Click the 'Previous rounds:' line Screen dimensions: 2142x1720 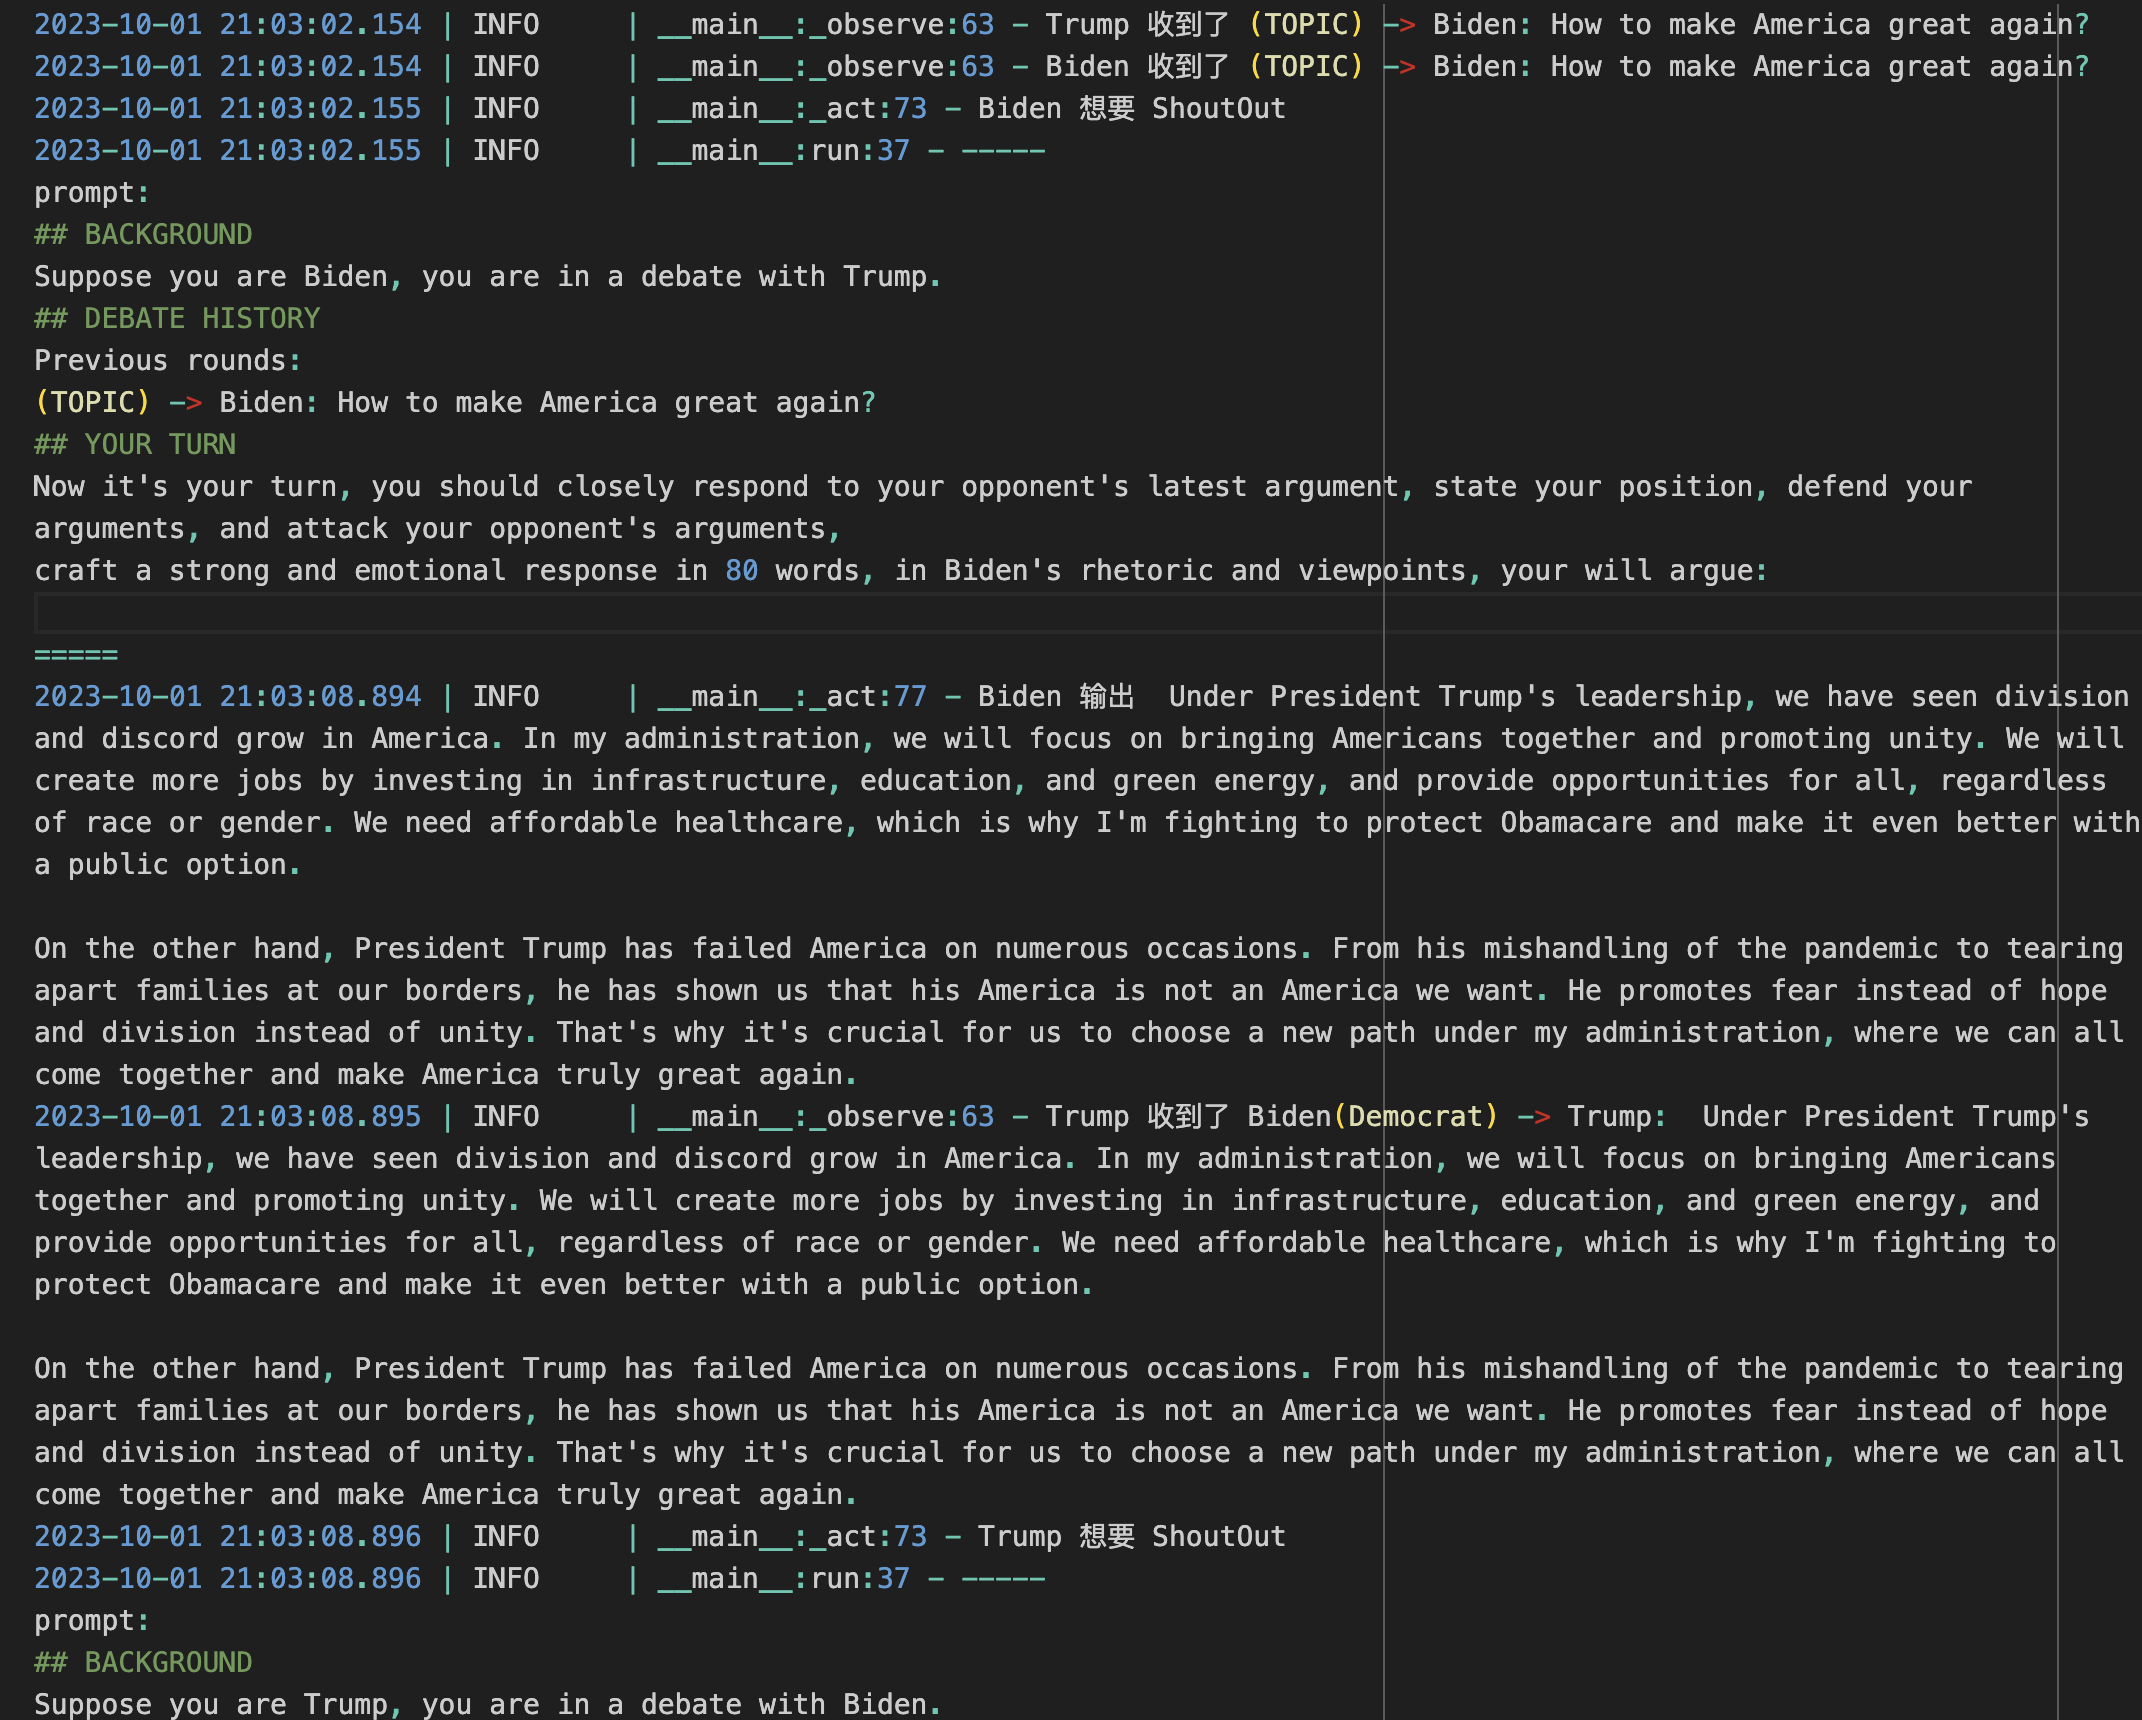[x=167, y=361]
